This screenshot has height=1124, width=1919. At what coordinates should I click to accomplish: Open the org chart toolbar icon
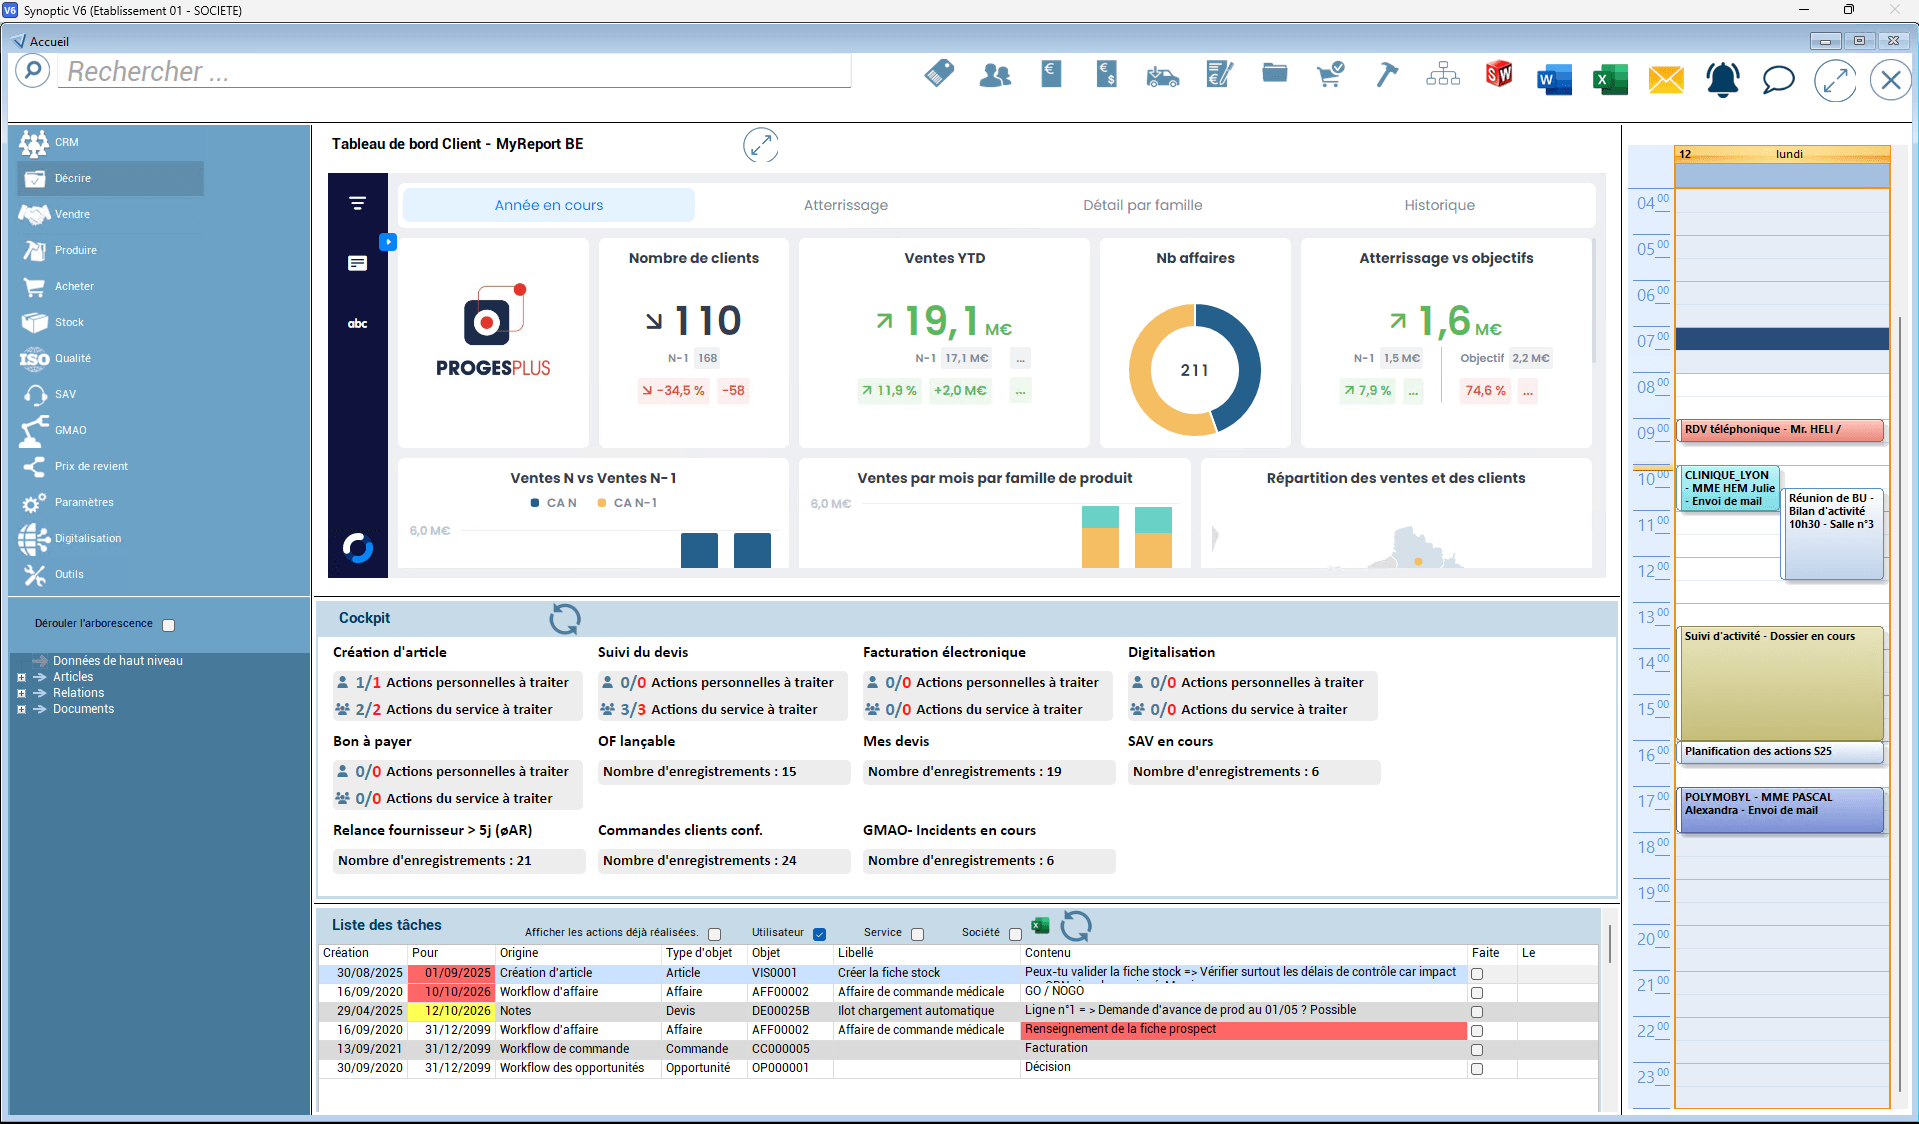pyautogui.click(x=1443, y=74)
